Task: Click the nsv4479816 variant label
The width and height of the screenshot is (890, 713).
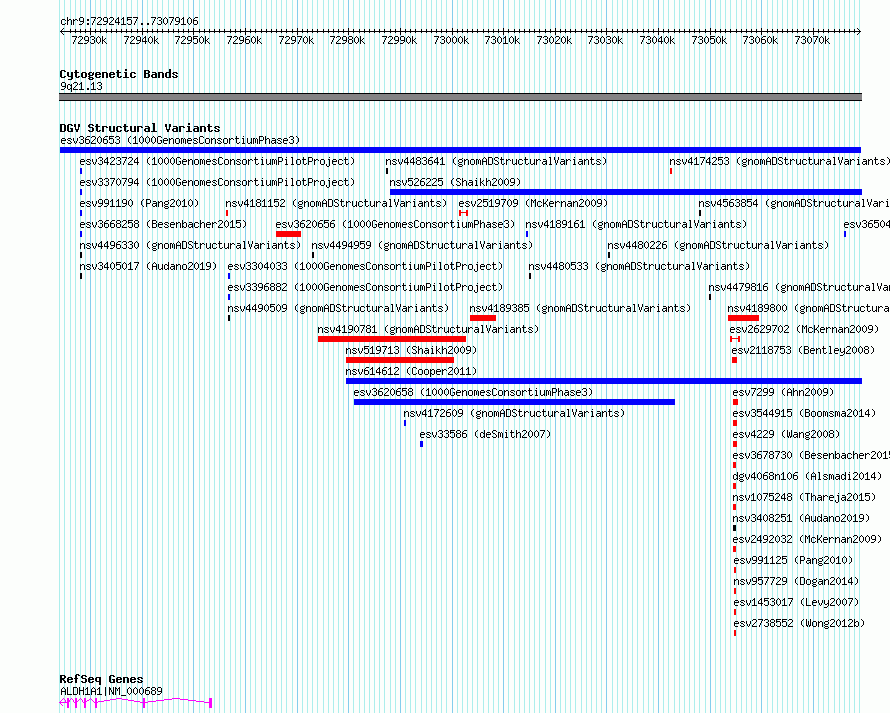Action: [x=799, y=287]
